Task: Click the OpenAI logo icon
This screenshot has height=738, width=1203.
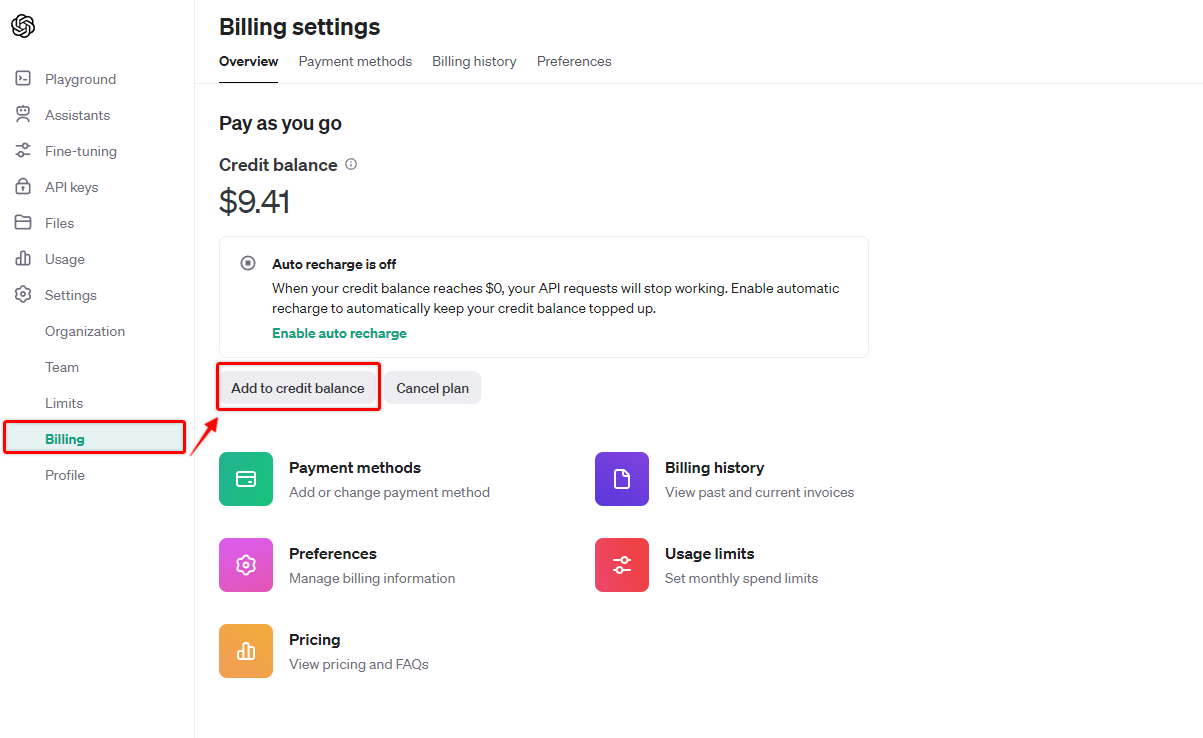Action: 23,27
